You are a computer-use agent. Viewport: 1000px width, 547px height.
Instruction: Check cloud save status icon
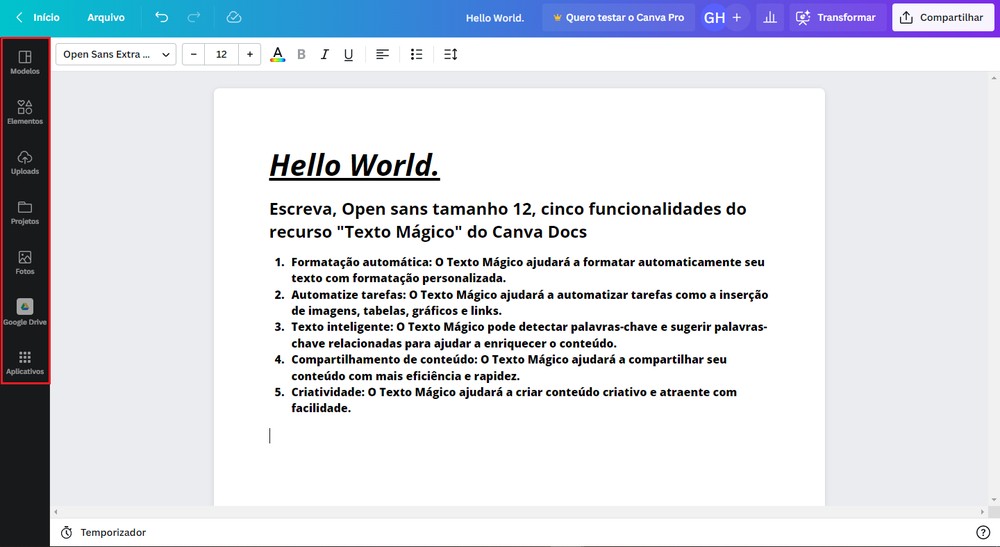pos(234,17)
